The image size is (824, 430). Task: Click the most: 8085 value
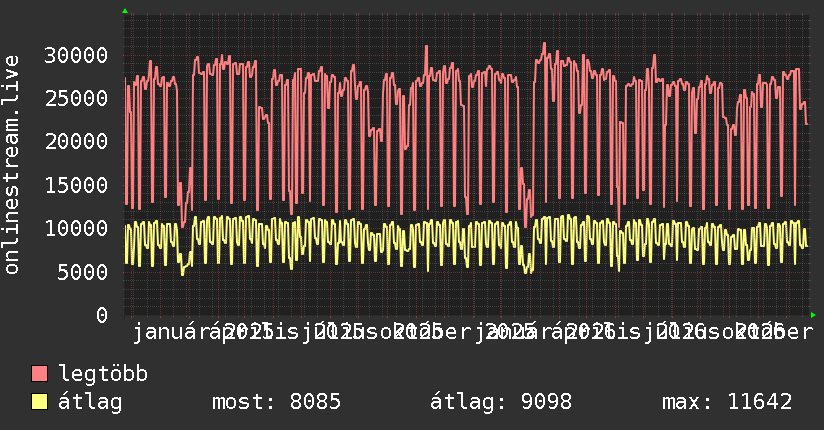click(x=276, y=402)
